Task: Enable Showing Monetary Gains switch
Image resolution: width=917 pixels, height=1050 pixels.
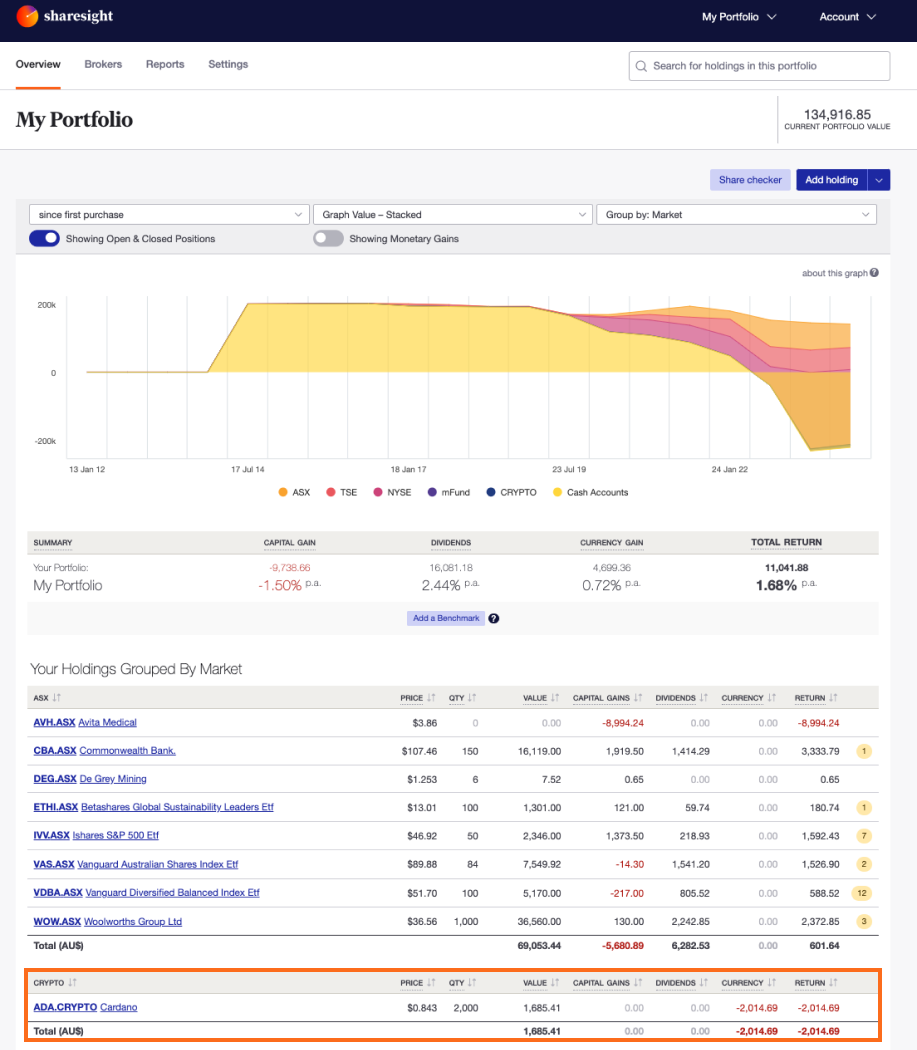Action: [328, 238]
